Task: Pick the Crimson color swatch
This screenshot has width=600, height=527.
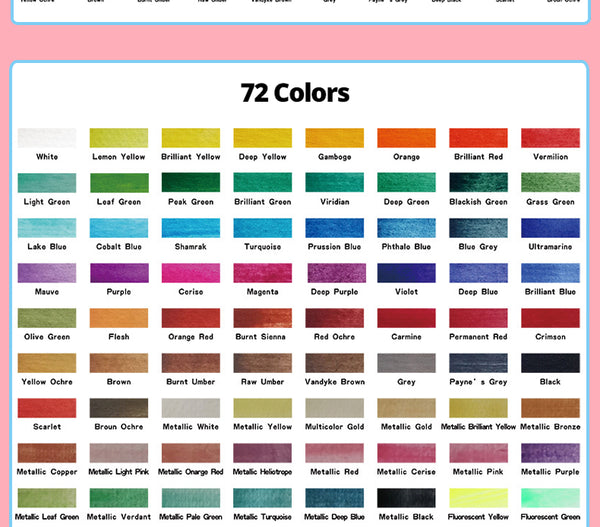Action: [550, 318]
